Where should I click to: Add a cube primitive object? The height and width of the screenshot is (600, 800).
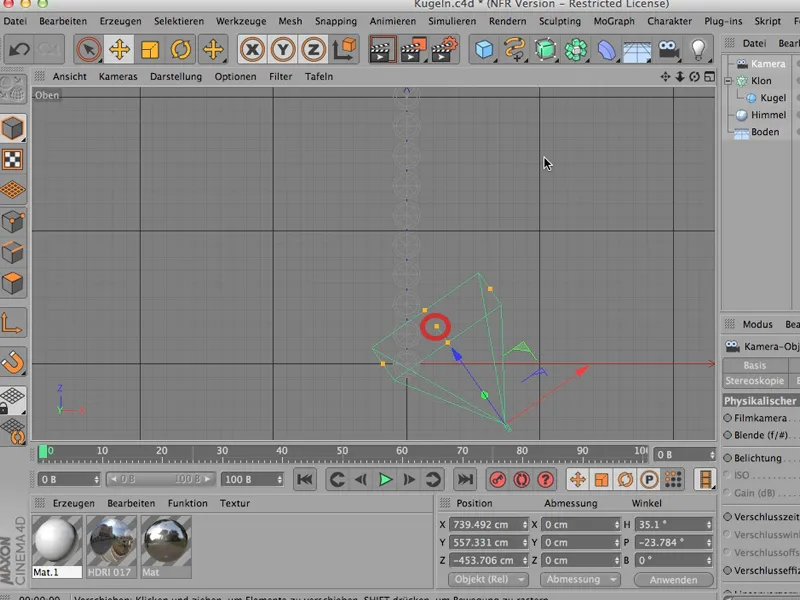484,49
